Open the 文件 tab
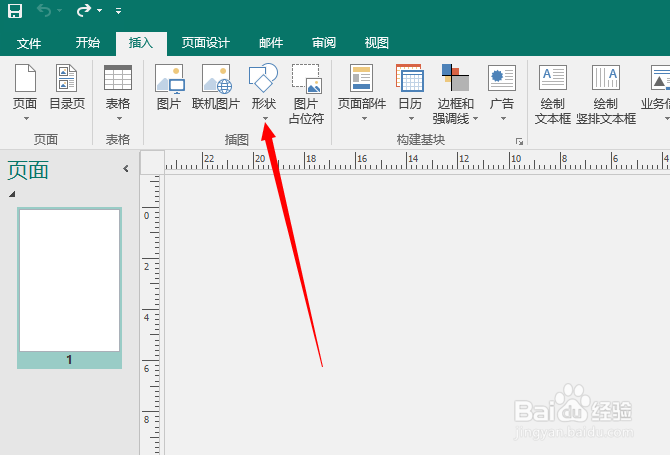The image size is (670, 455). coord(29,43)
